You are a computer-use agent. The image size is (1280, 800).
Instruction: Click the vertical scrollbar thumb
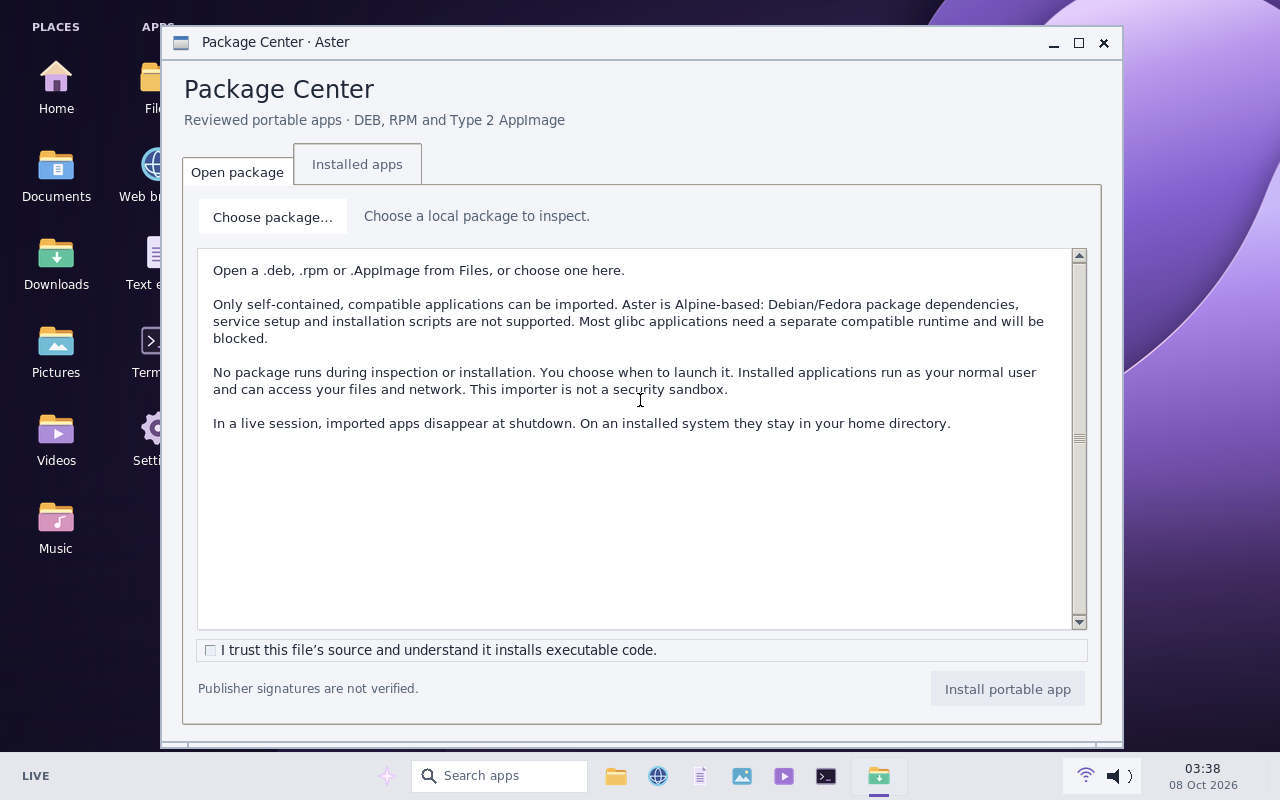click(1079, 438)
